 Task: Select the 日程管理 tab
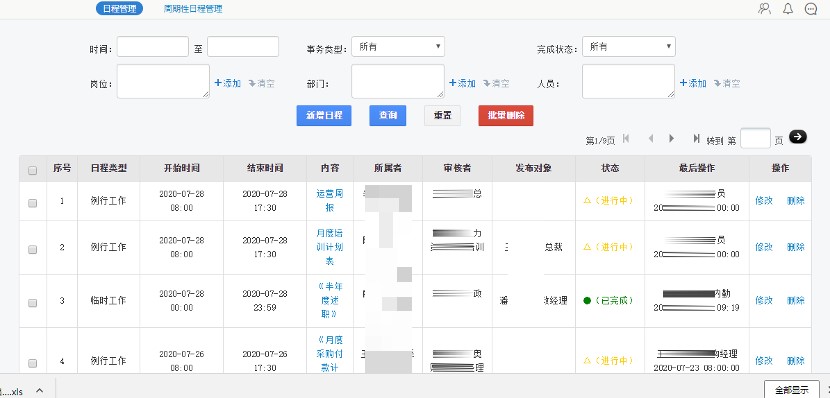tap(119, 8)
